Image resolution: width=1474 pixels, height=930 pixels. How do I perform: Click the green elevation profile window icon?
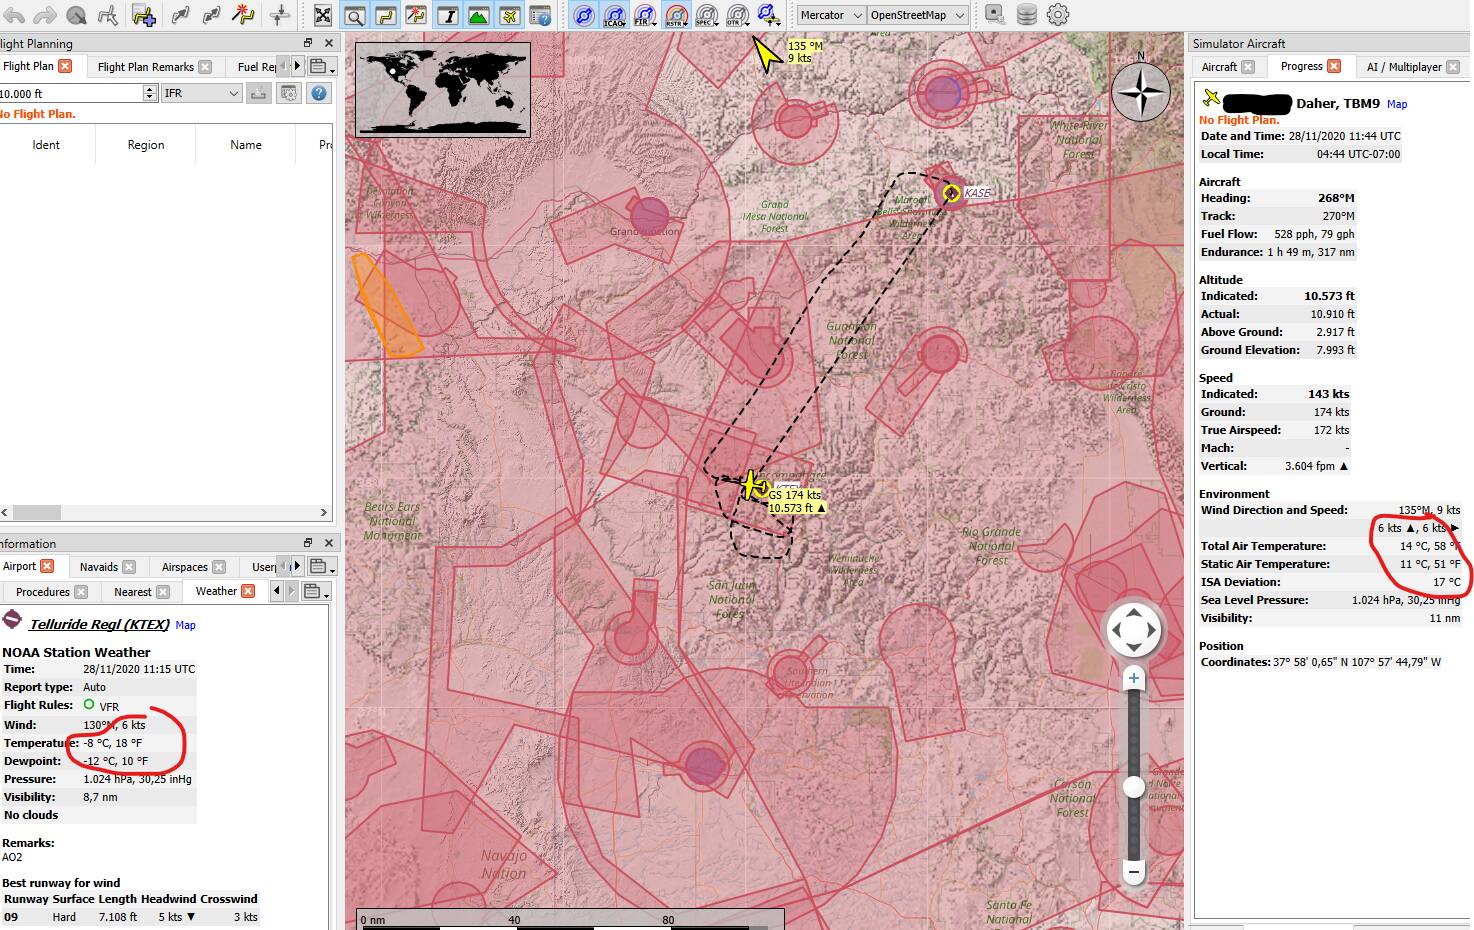478,16
